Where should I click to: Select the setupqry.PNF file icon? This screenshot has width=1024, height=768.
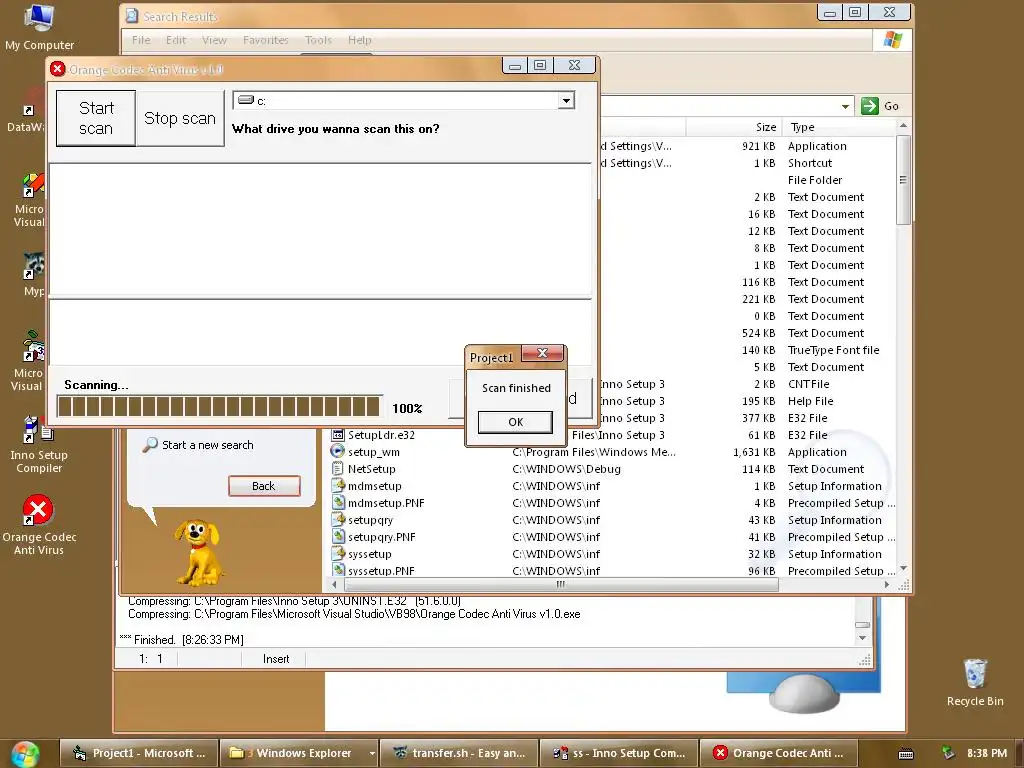(x=338, y=537)
